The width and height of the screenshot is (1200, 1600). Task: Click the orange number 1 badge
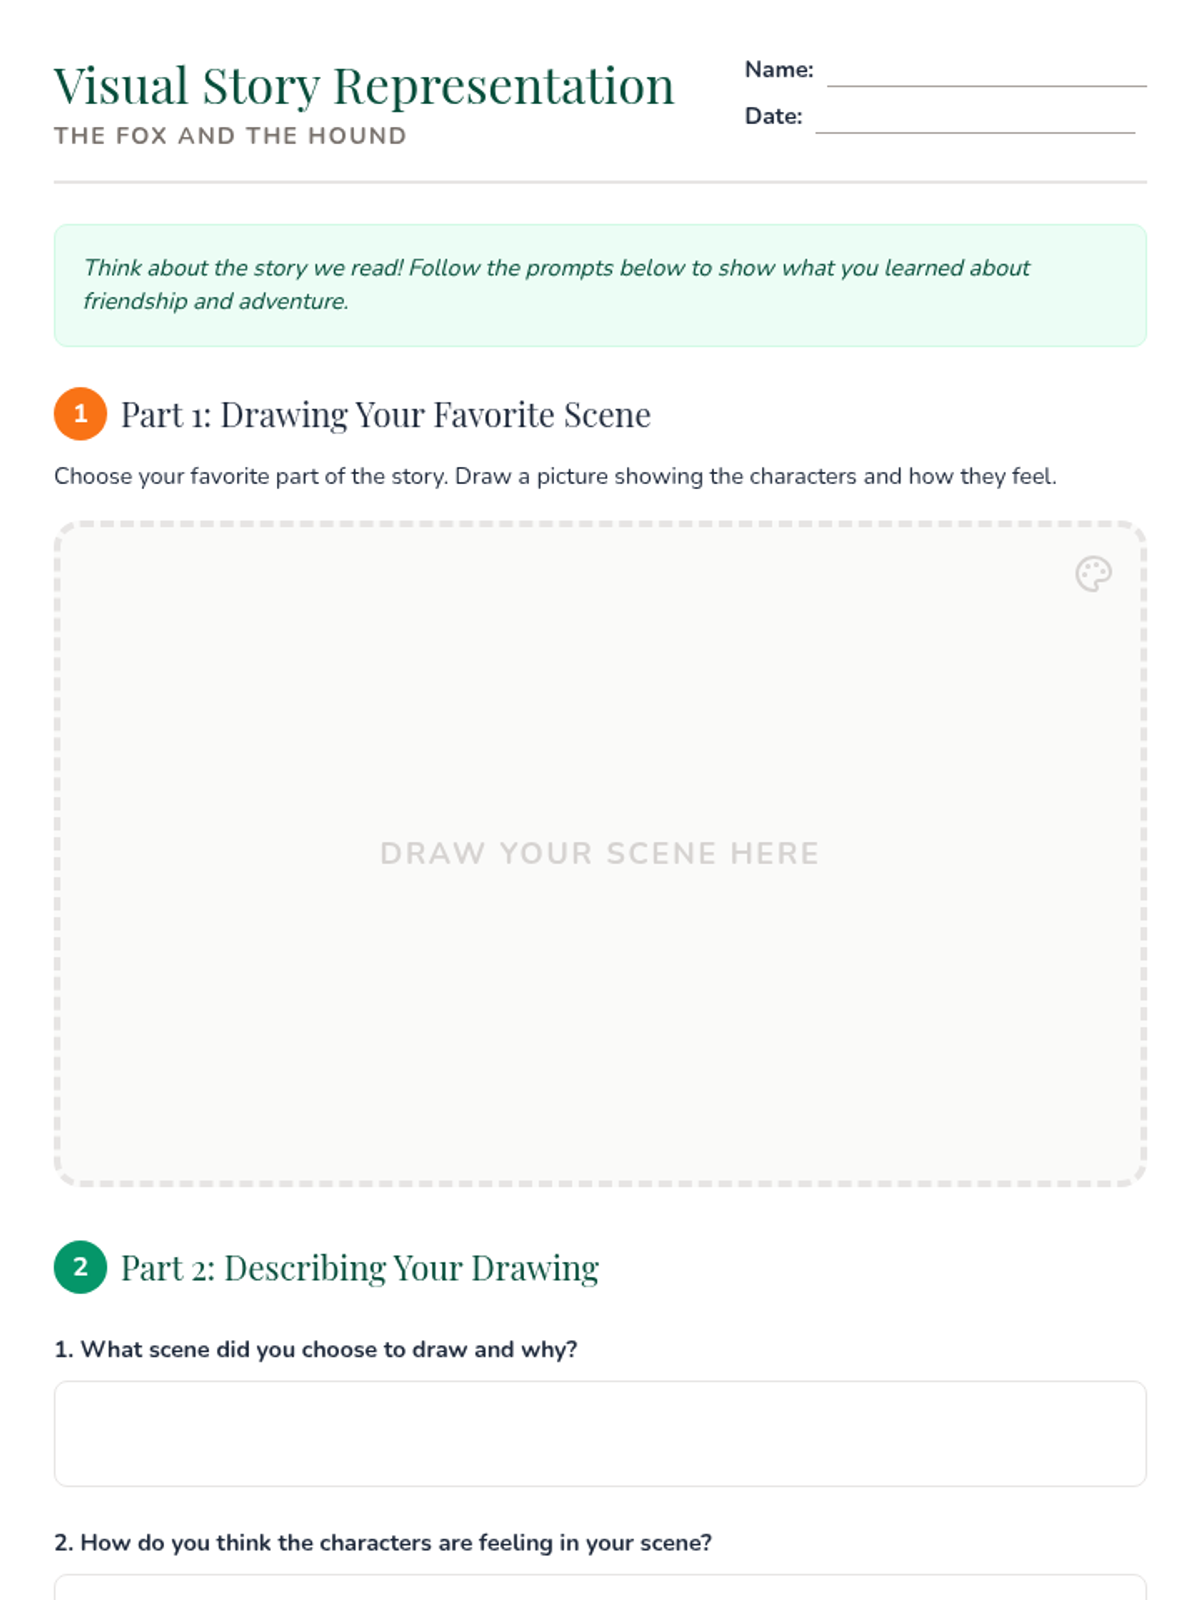[x=80, y=414]
